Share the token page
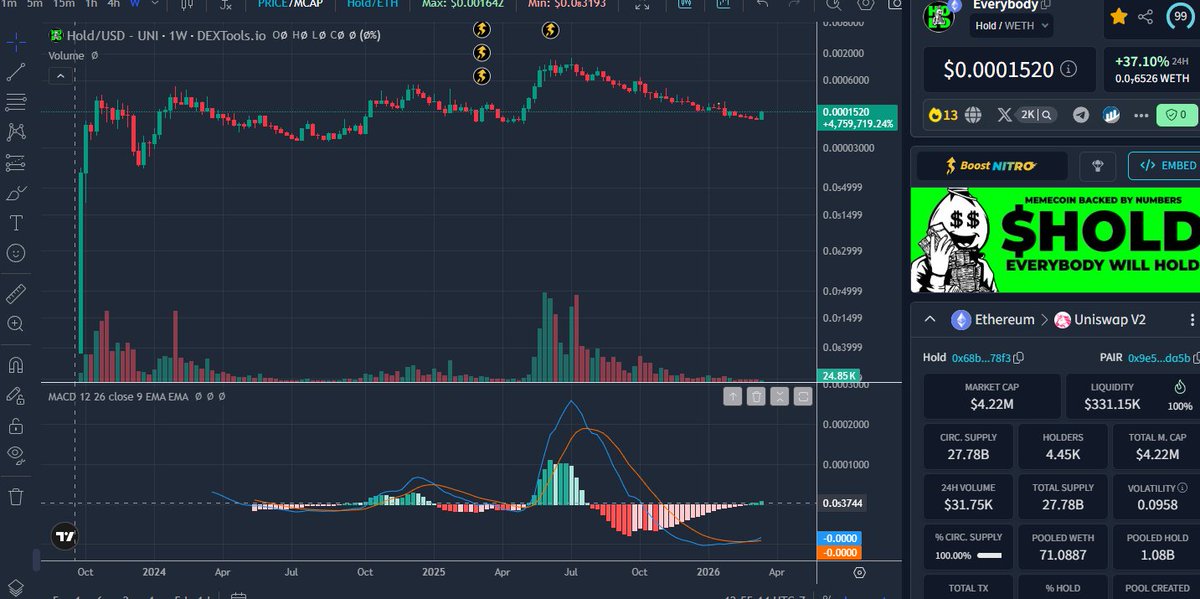1200x599 pixels. click(1146, 16)
